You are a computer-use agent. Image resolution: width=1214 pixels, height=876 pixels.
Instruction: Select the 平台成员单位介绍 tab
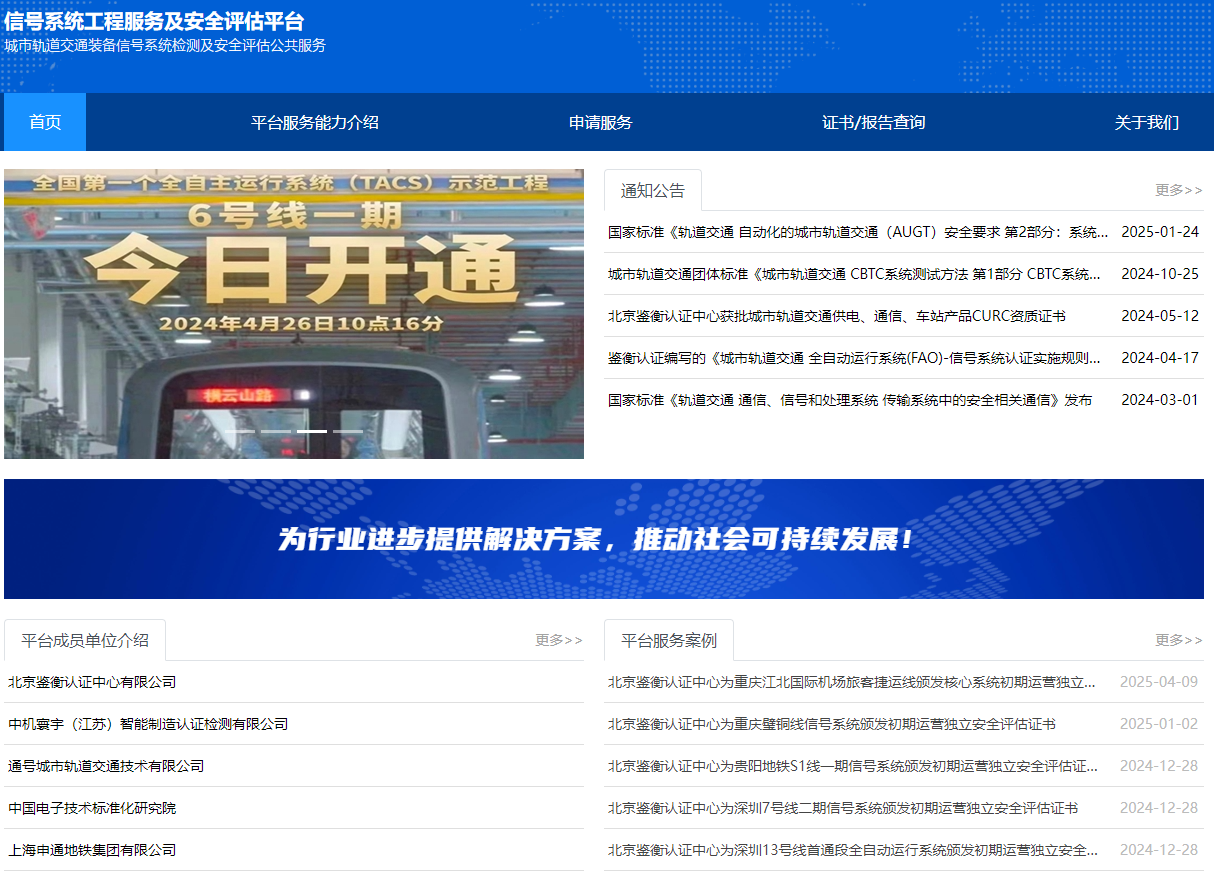pos(85,640)
